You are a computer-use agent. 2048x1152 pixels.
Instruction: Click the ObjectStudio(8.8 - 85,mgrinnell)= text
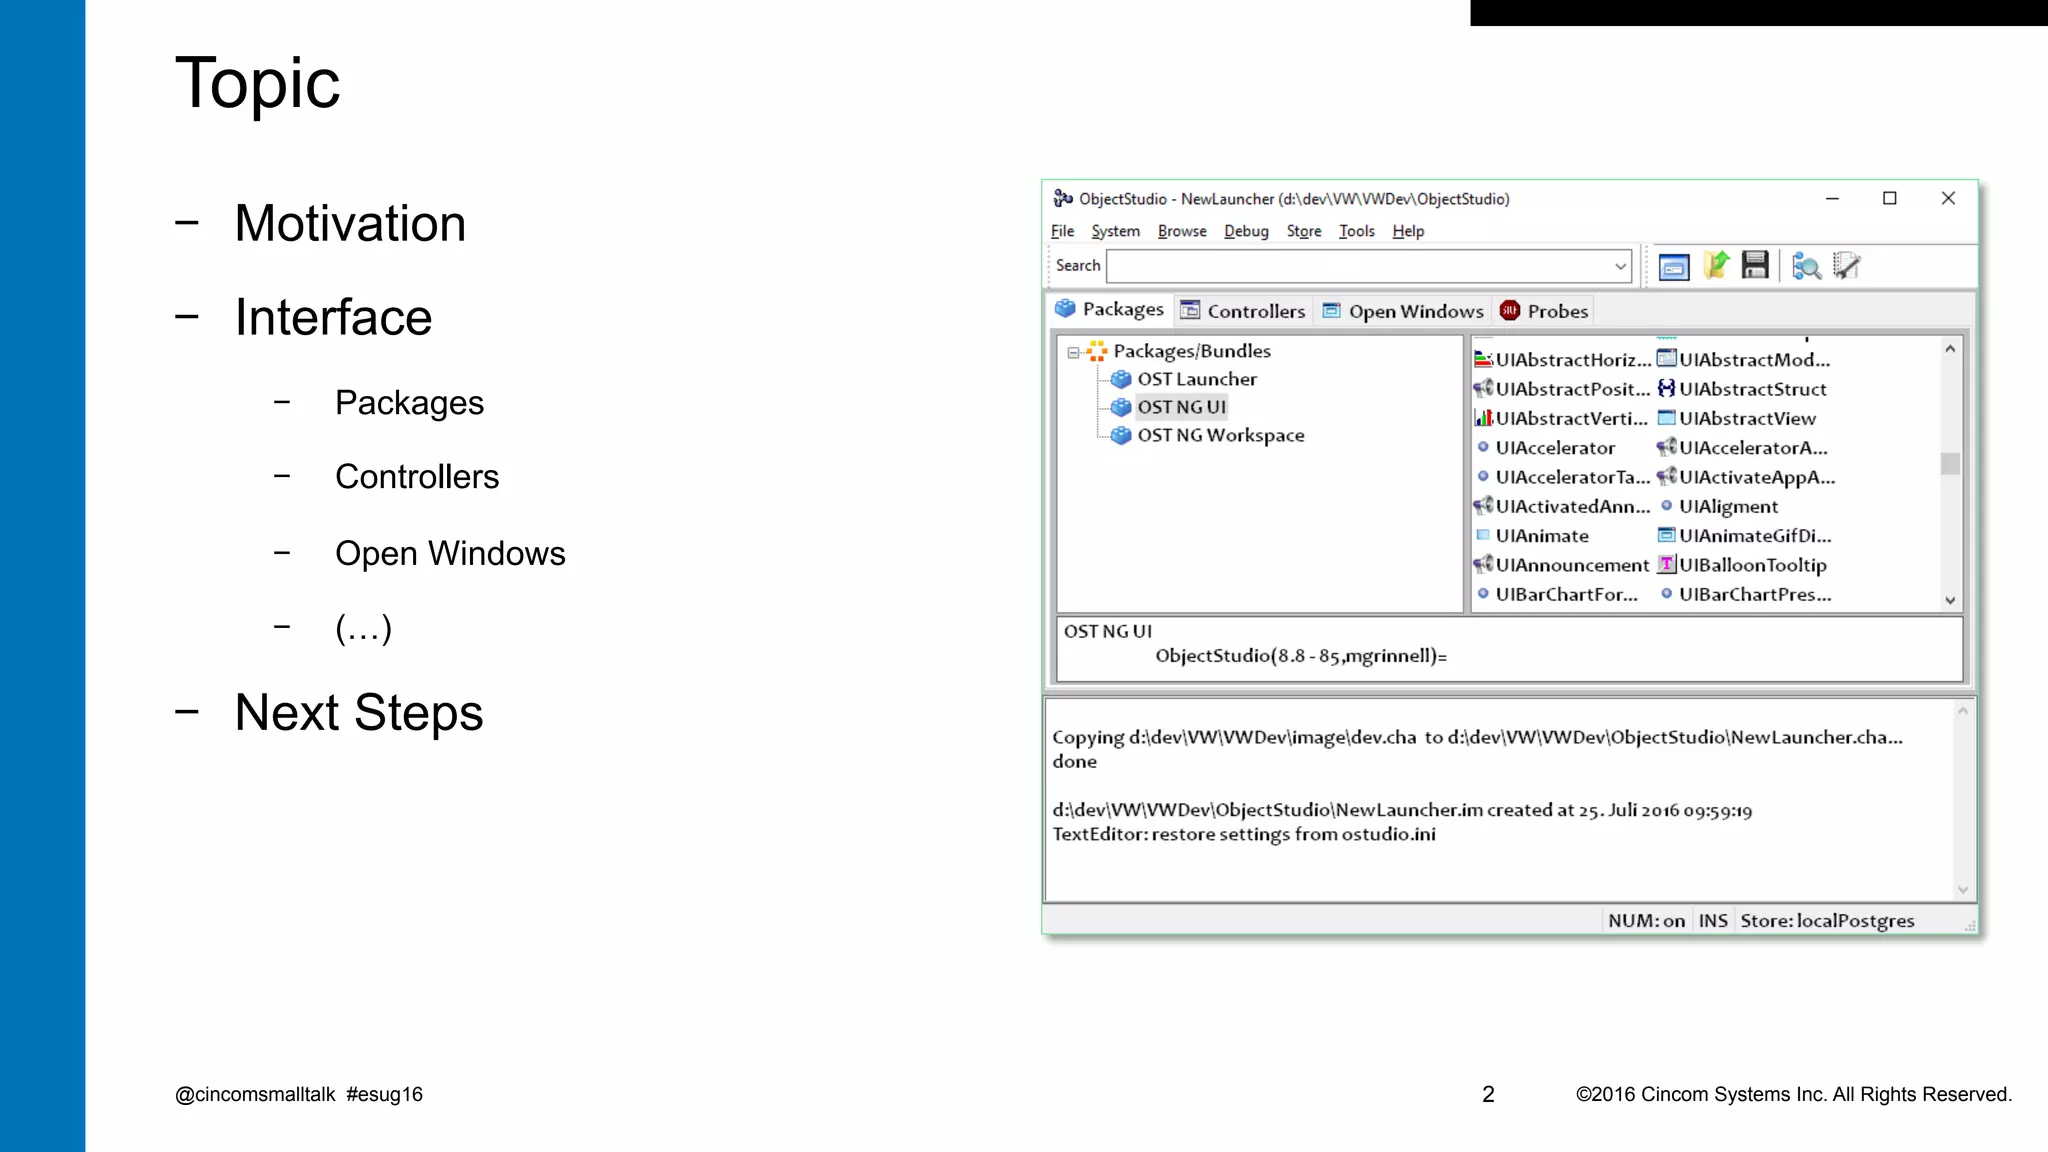pos(1301,656)
